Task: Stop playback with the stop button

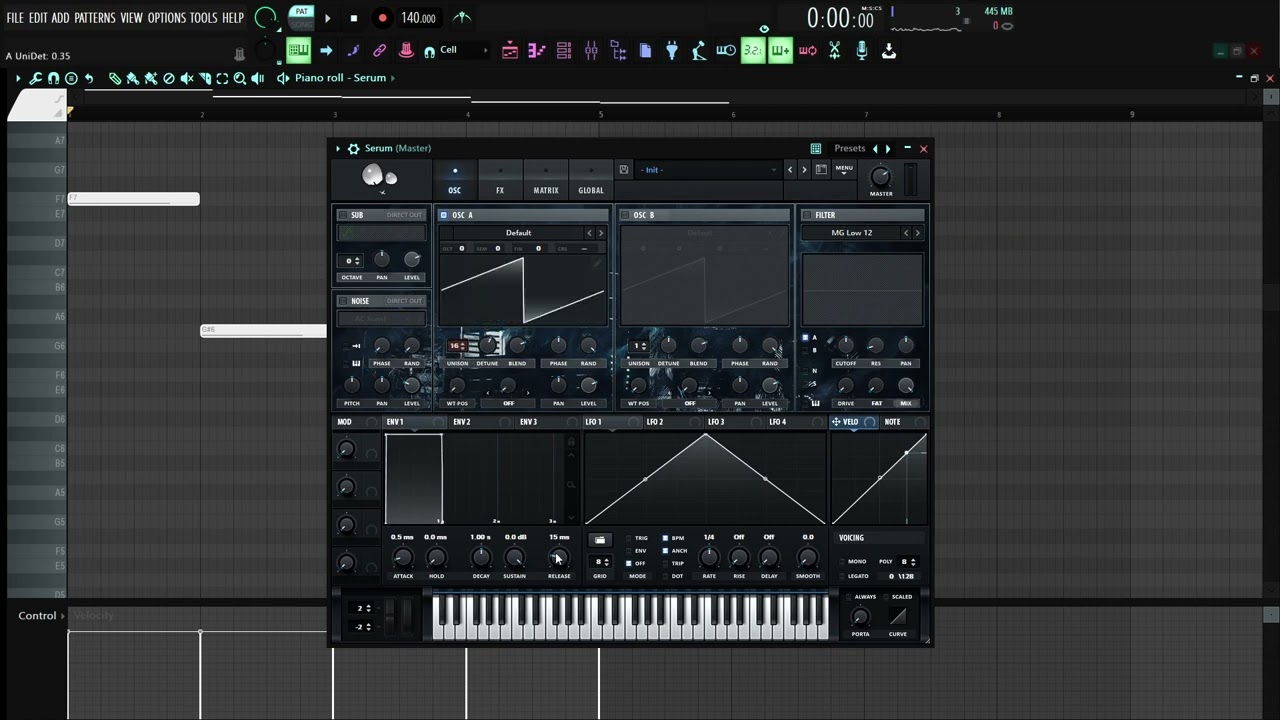Action: click(353, 18)
